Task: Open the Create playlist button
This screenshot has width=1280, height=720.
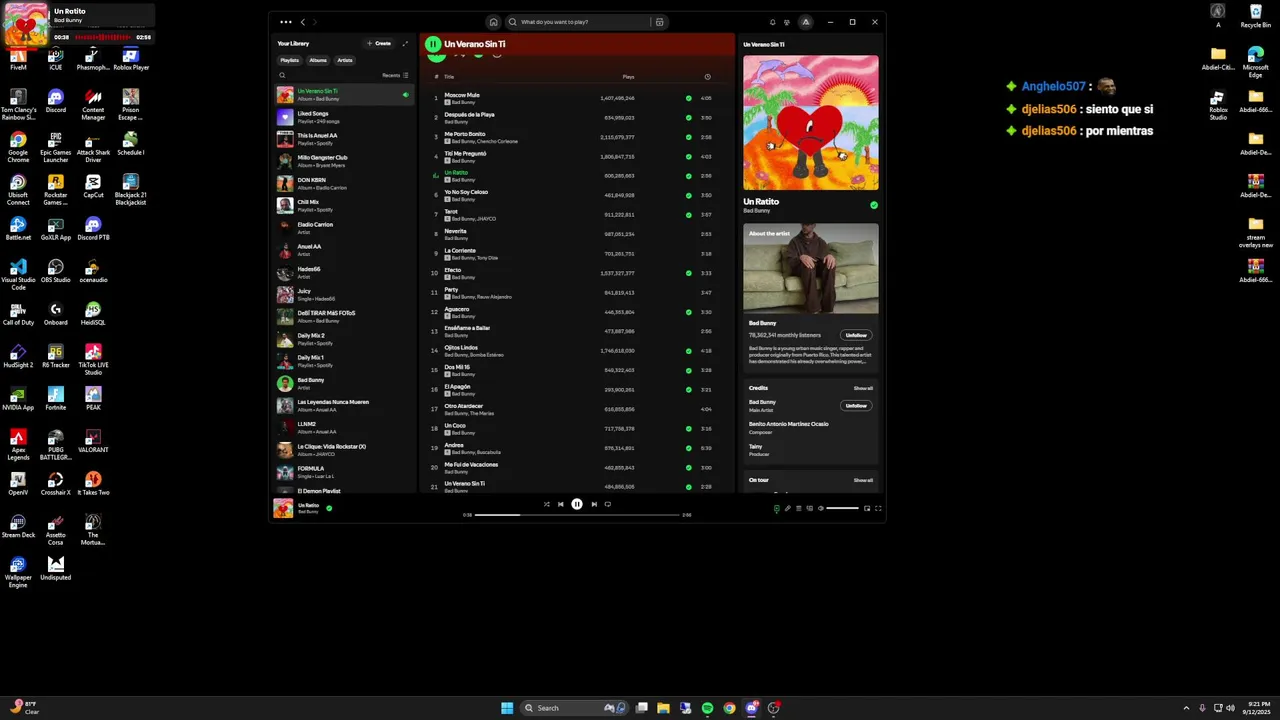Action: point(379,44)
